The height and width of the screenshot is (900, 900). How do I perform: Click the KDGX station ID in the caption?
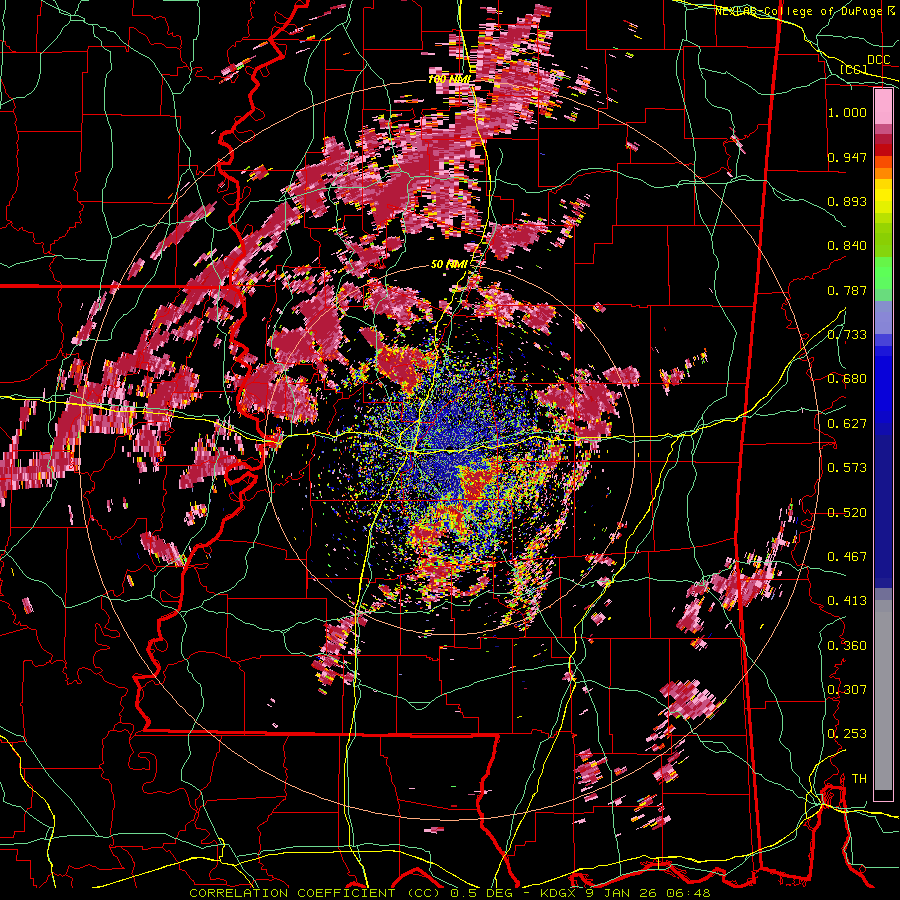[x=559, y=893]
